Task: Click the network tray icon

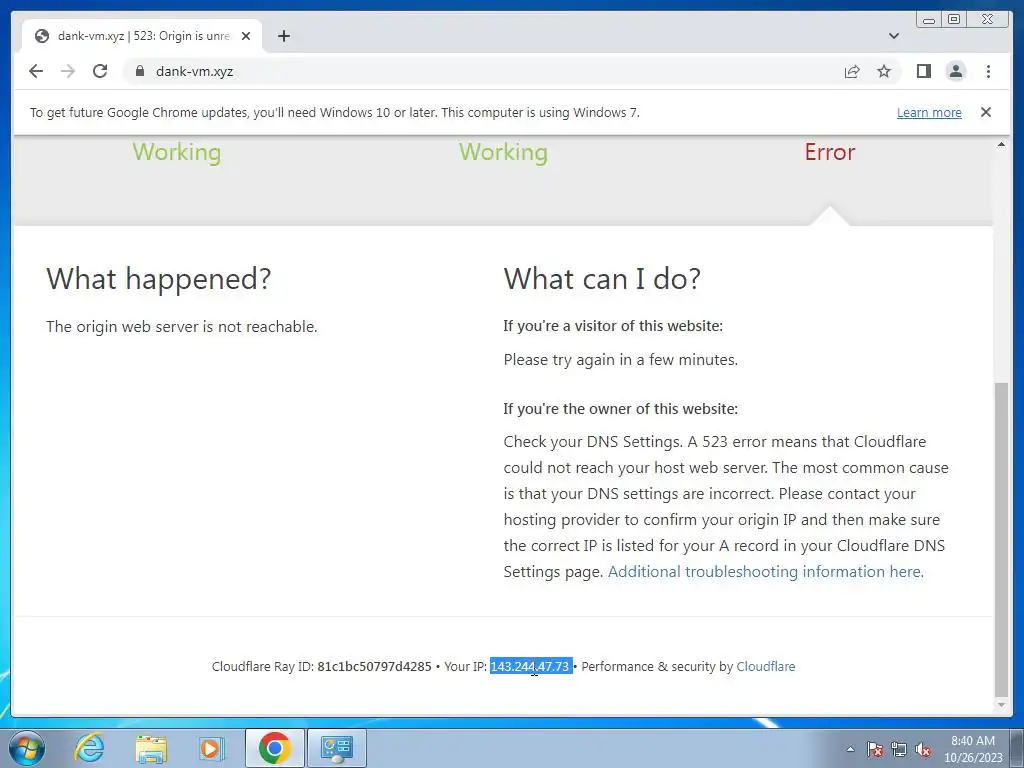Action: [899, 749]
